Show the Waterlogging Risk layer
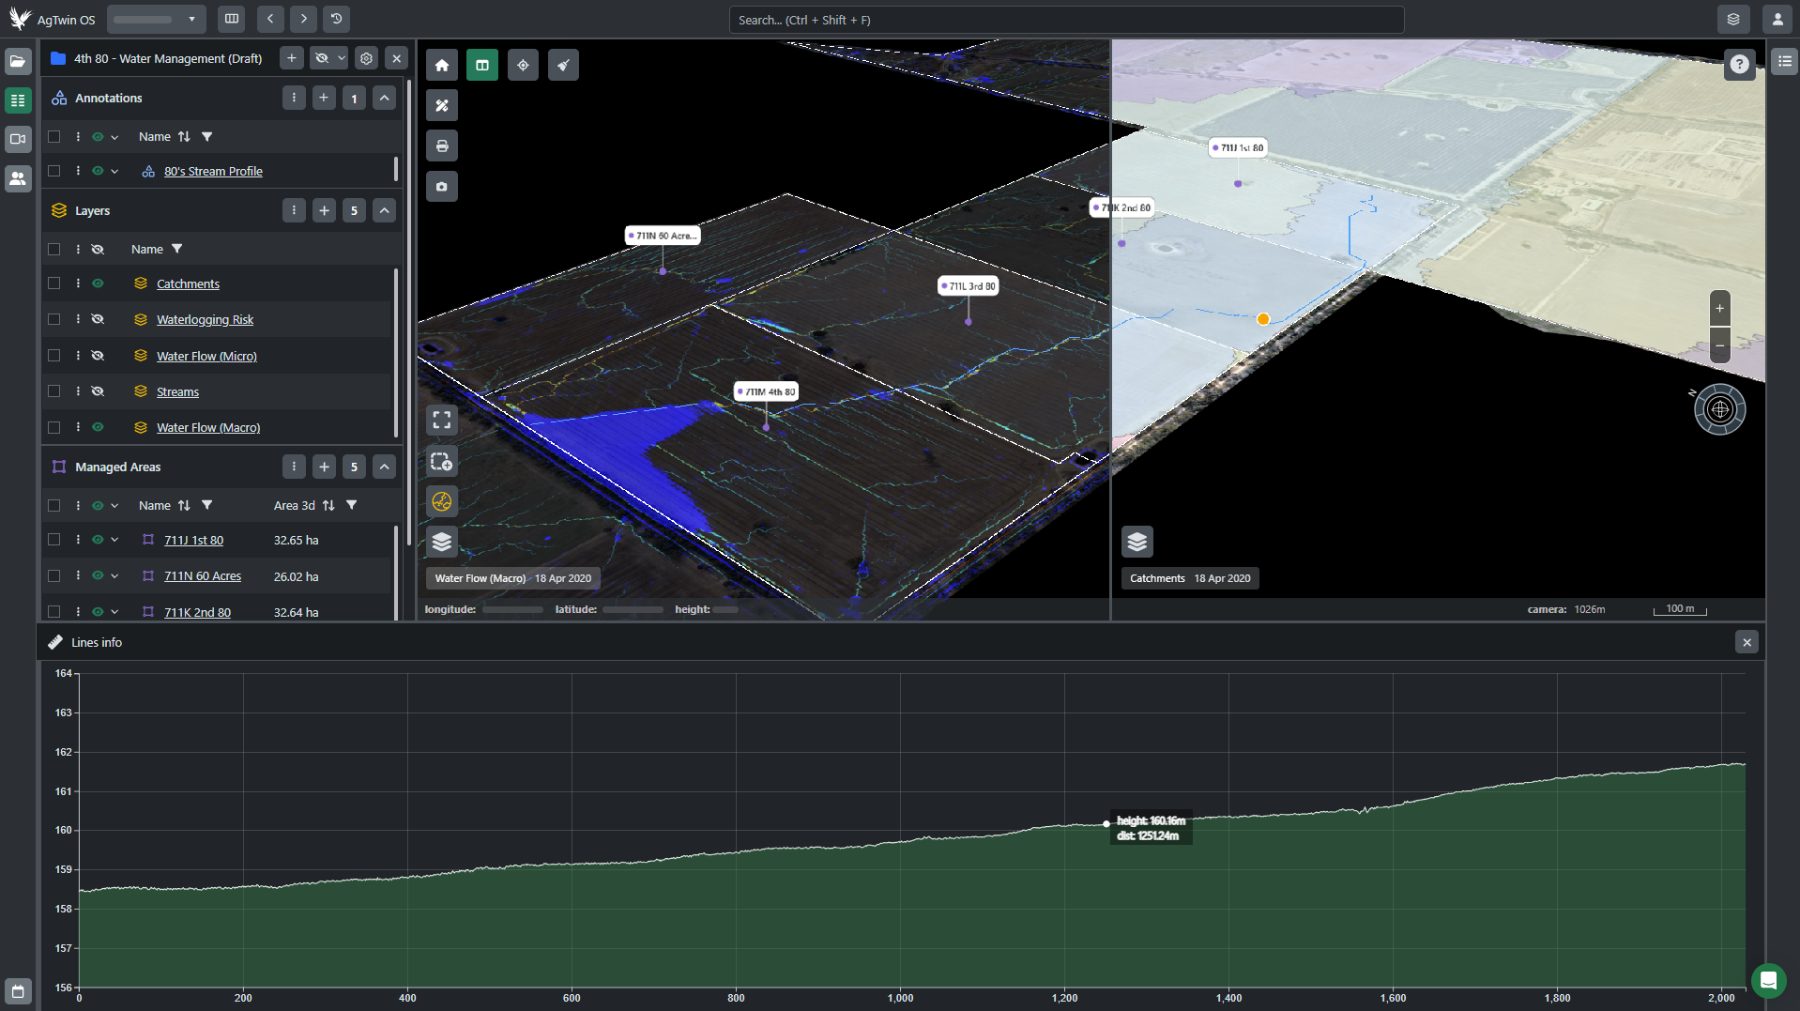Screen dimensions: 1800x1011 tap(98, 320)
